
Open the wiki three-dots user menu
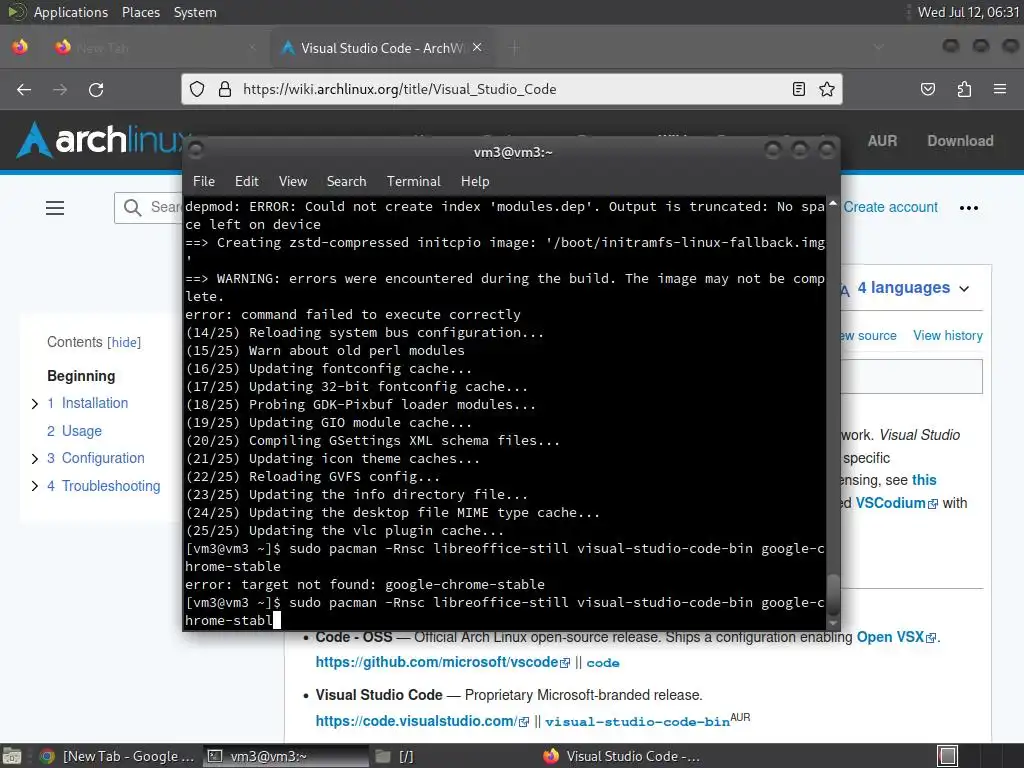coord(968,208)
